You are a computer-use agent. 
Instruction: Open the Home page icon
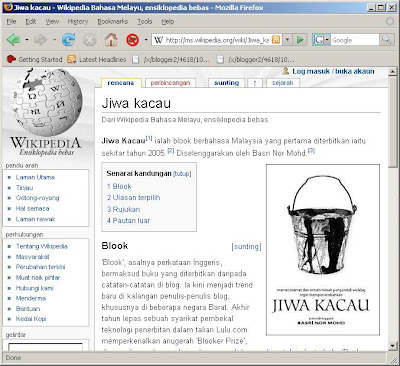[x=111, y=40]
